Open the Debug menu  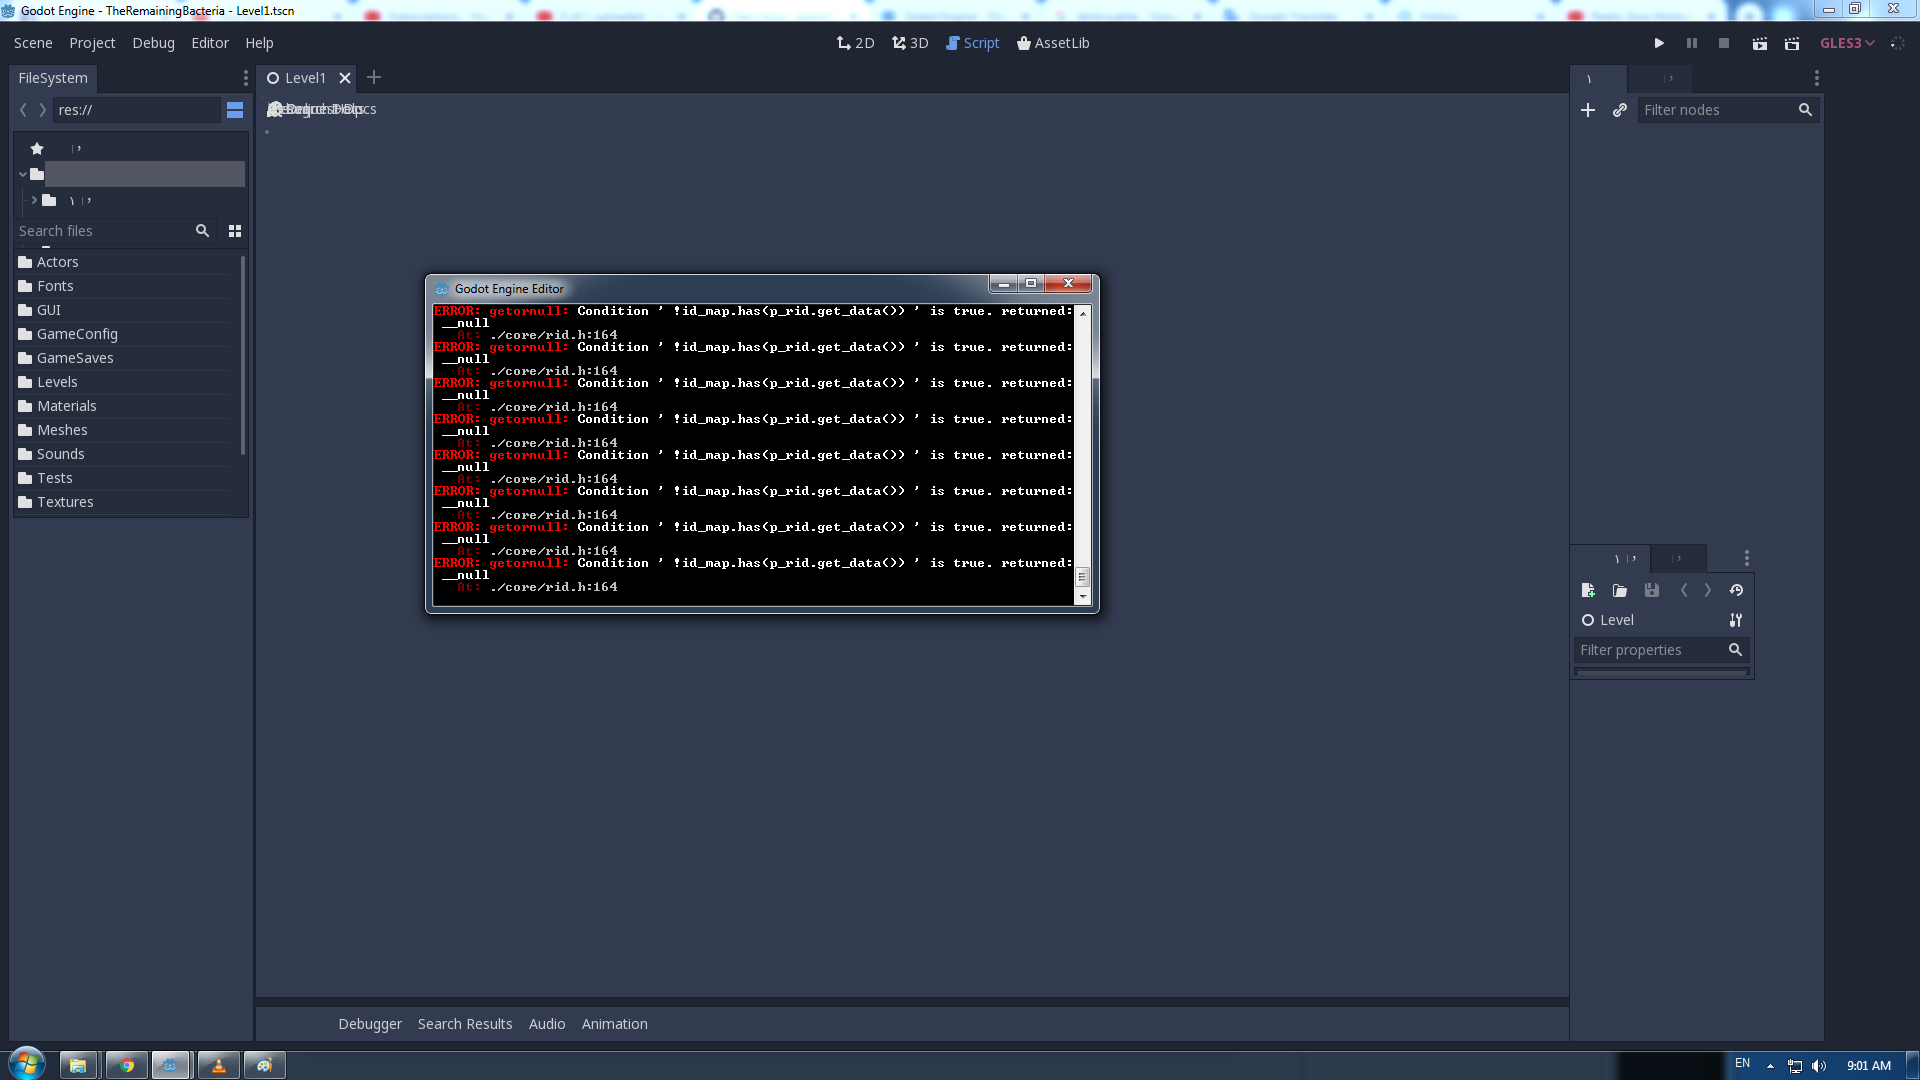coord(152,43)
